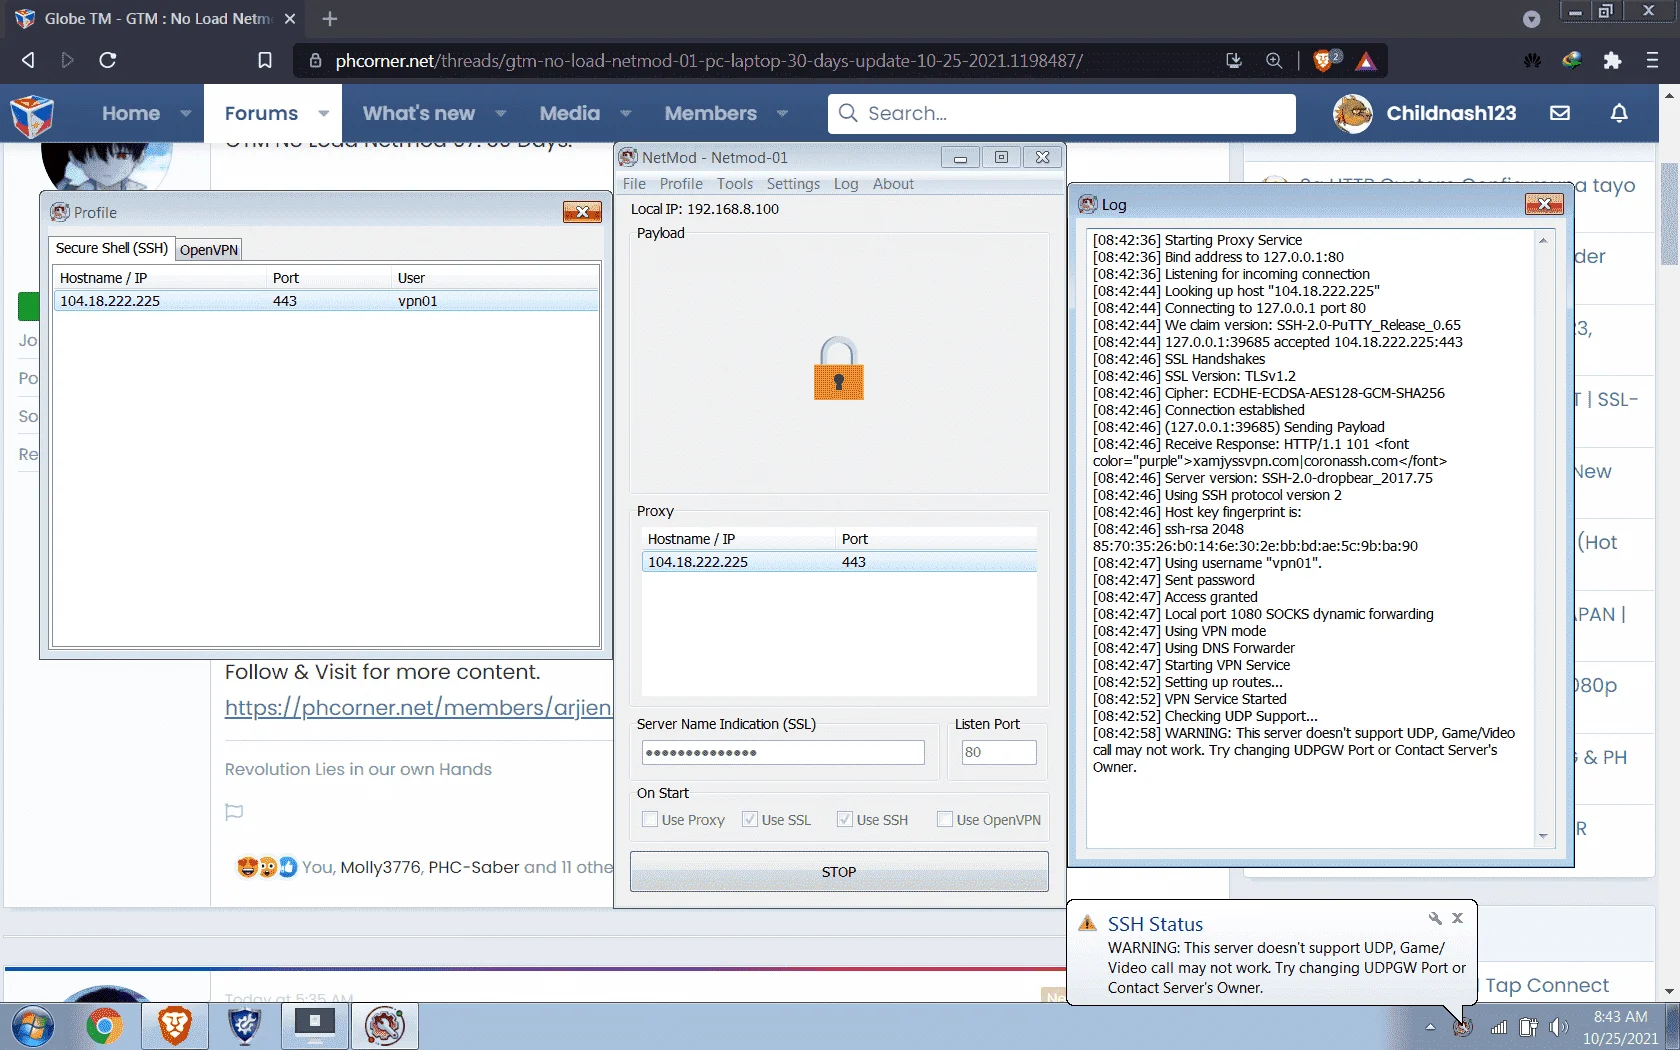This screenshot has height=1050, width=1680.
Task: Expand the What's new dropdown arrow
Action: coord(500,113)
